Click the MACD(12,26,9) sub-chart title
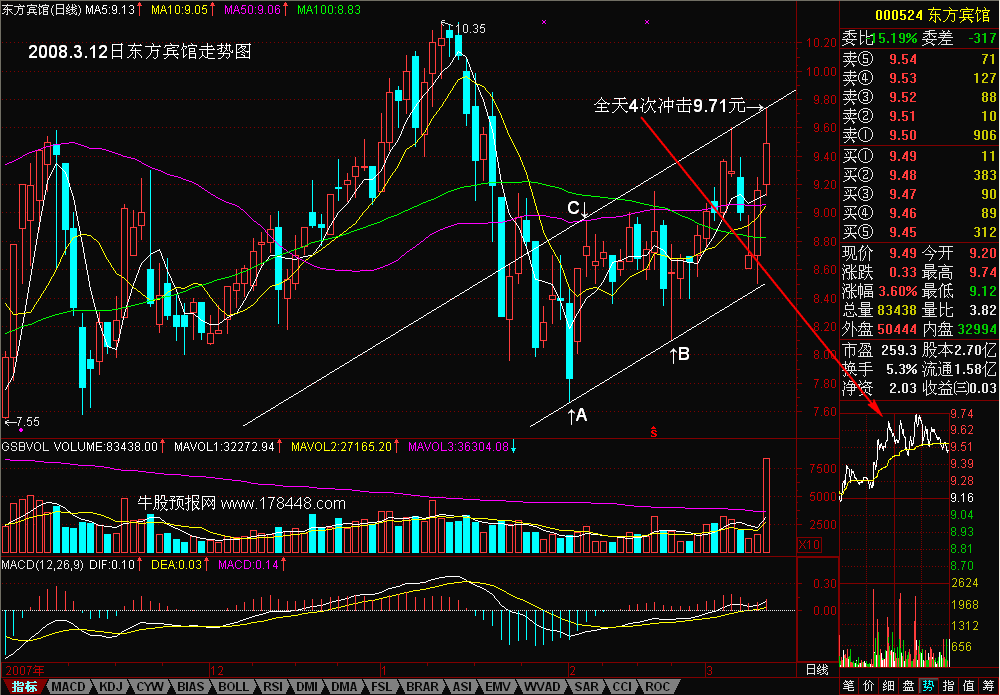1000x695 pixels. 42,564
